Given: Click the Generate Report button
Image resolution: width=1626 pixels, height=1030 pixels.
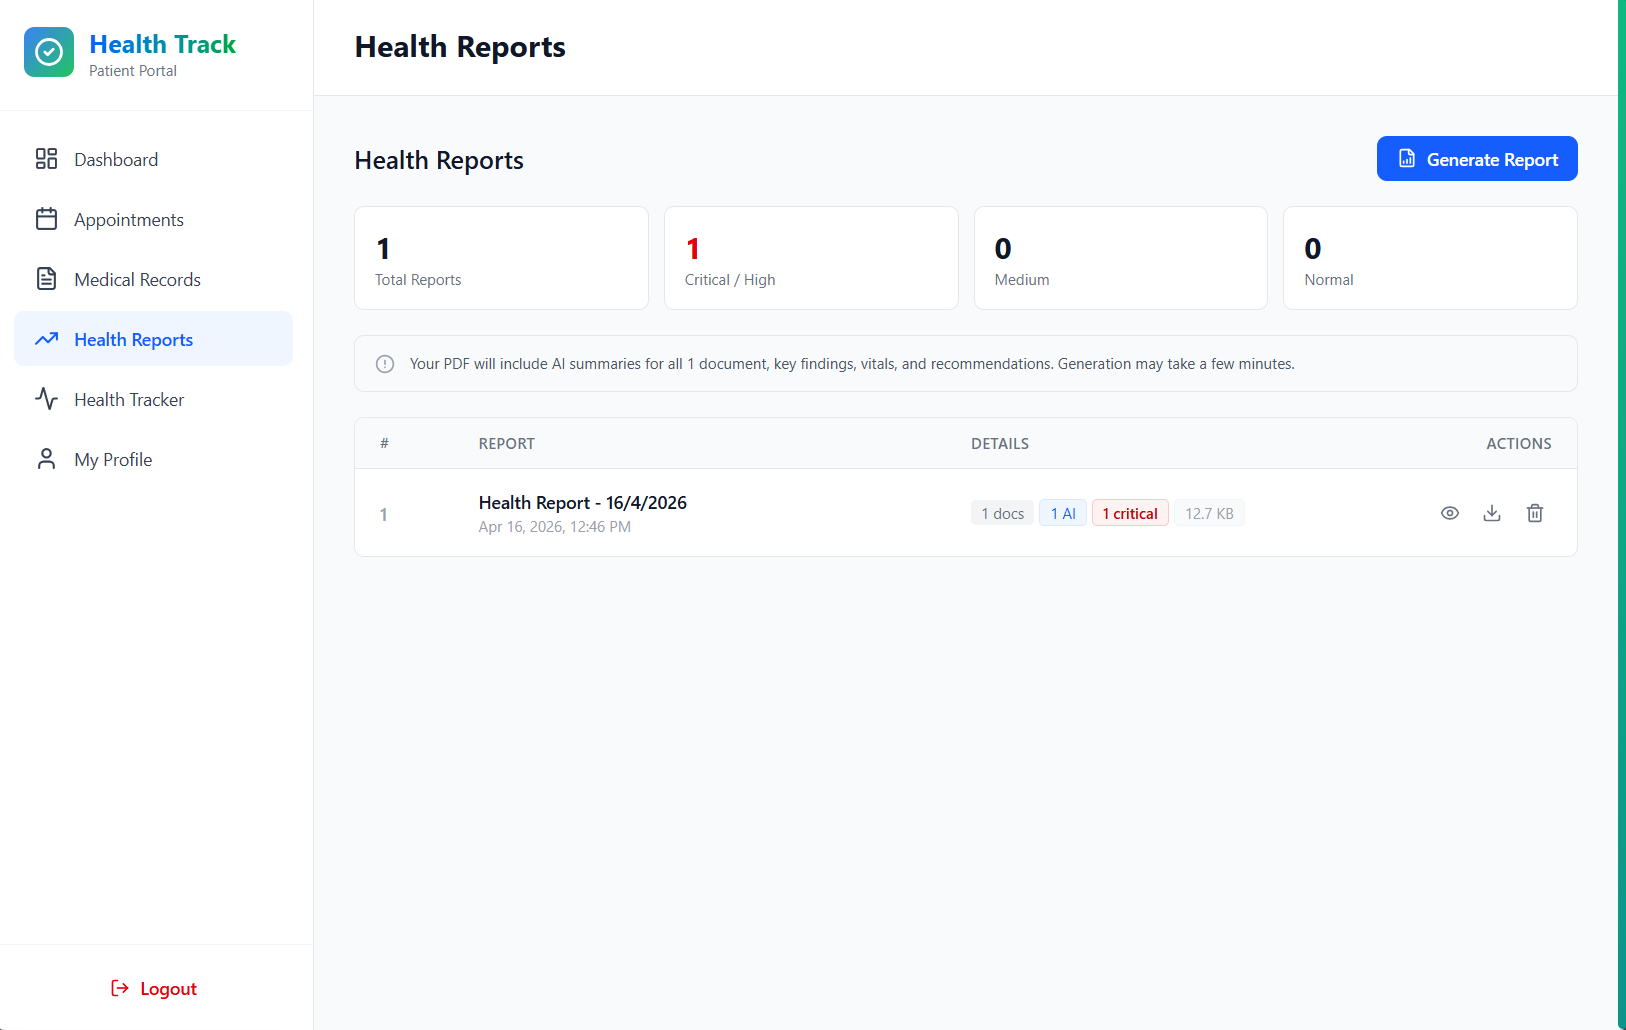Looking at the screenshot, I should [x=1477, y=158].
